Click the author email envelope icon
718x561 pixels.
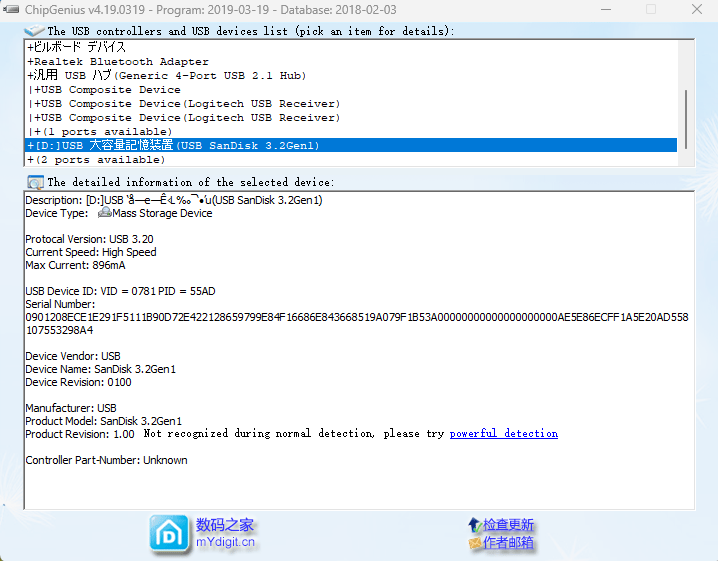pyautogui.click(x=474, y=543)
